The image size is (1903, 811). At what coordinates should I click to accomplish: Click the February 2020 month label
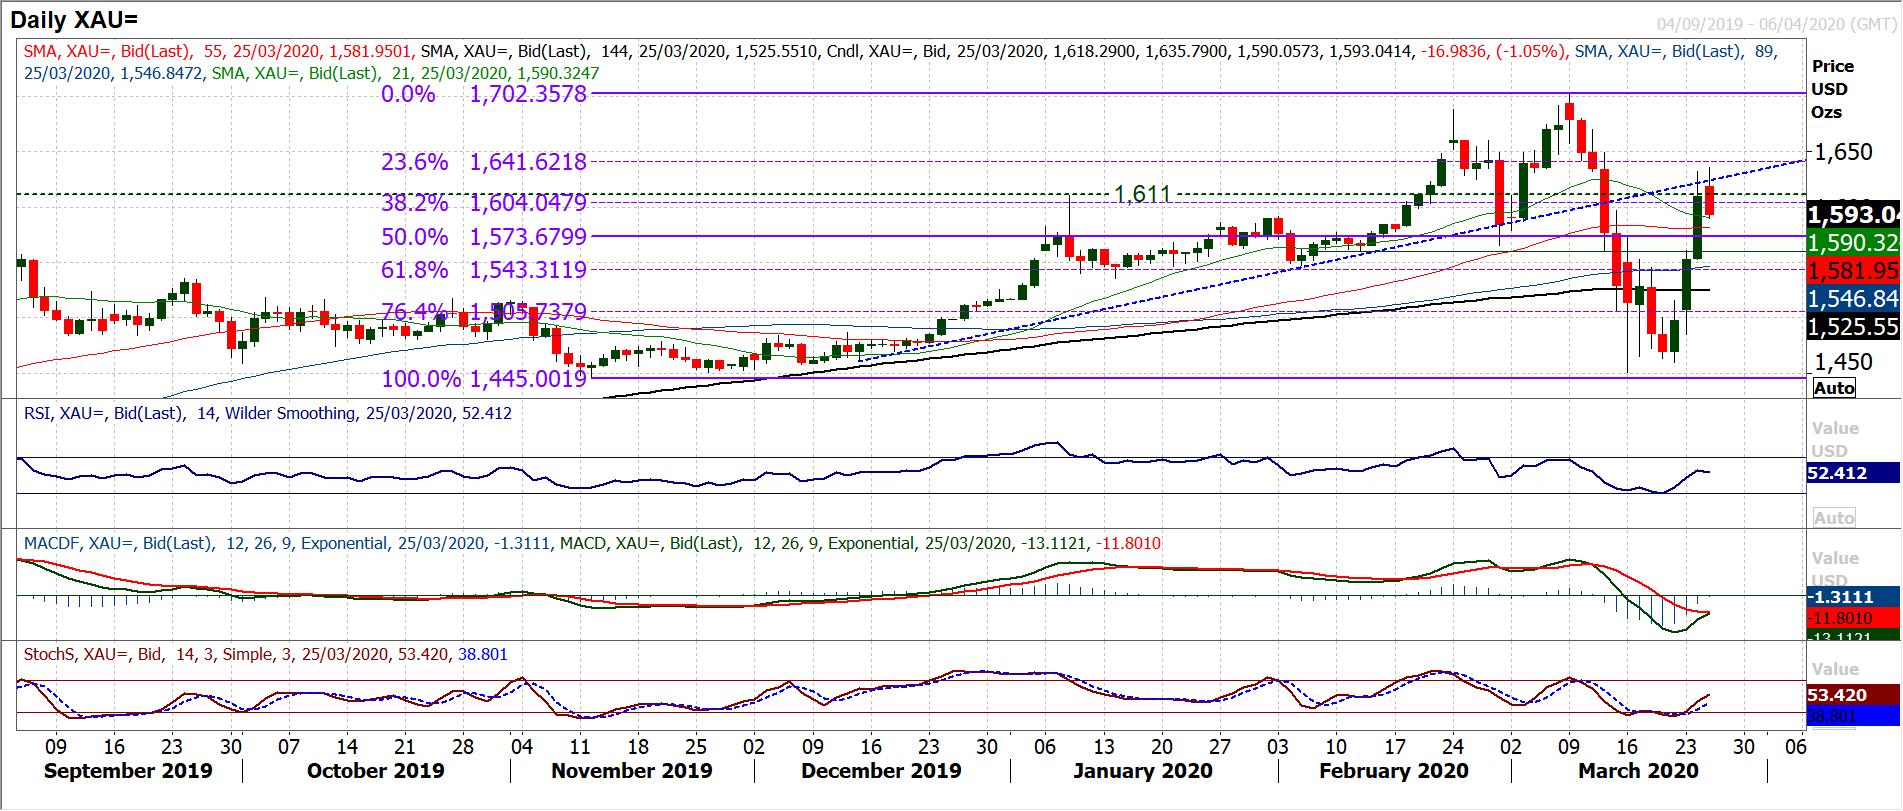click(x=1394, y=771)
